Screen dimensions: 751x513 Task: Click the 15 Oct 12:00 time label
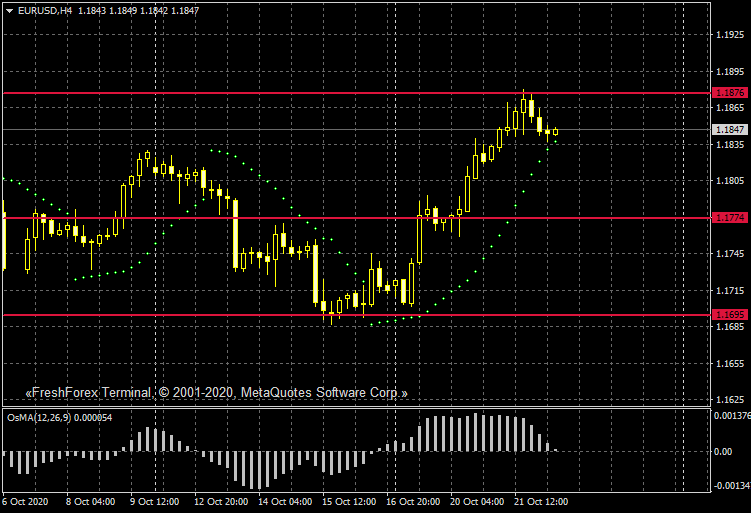coord(349,502)
